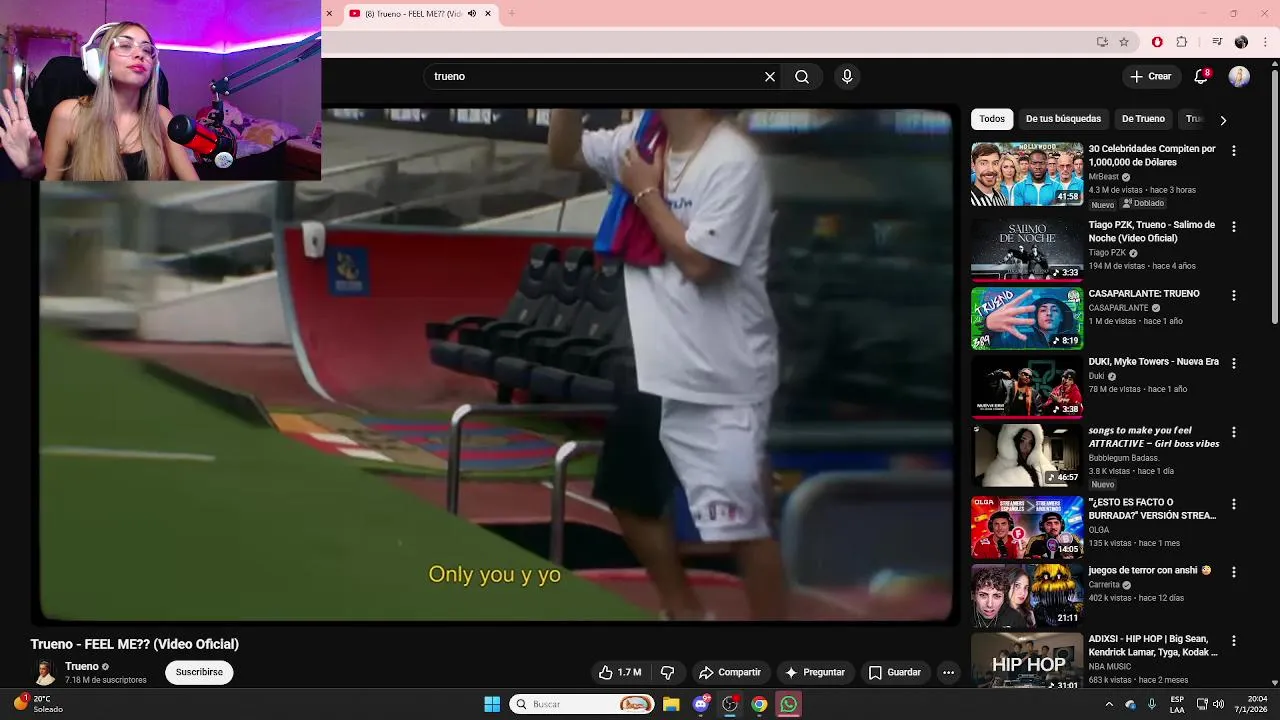This screenshot has width=1280, height=720.
Task: Open the Trueno channel name link
Action: click(x=82, y=666)
